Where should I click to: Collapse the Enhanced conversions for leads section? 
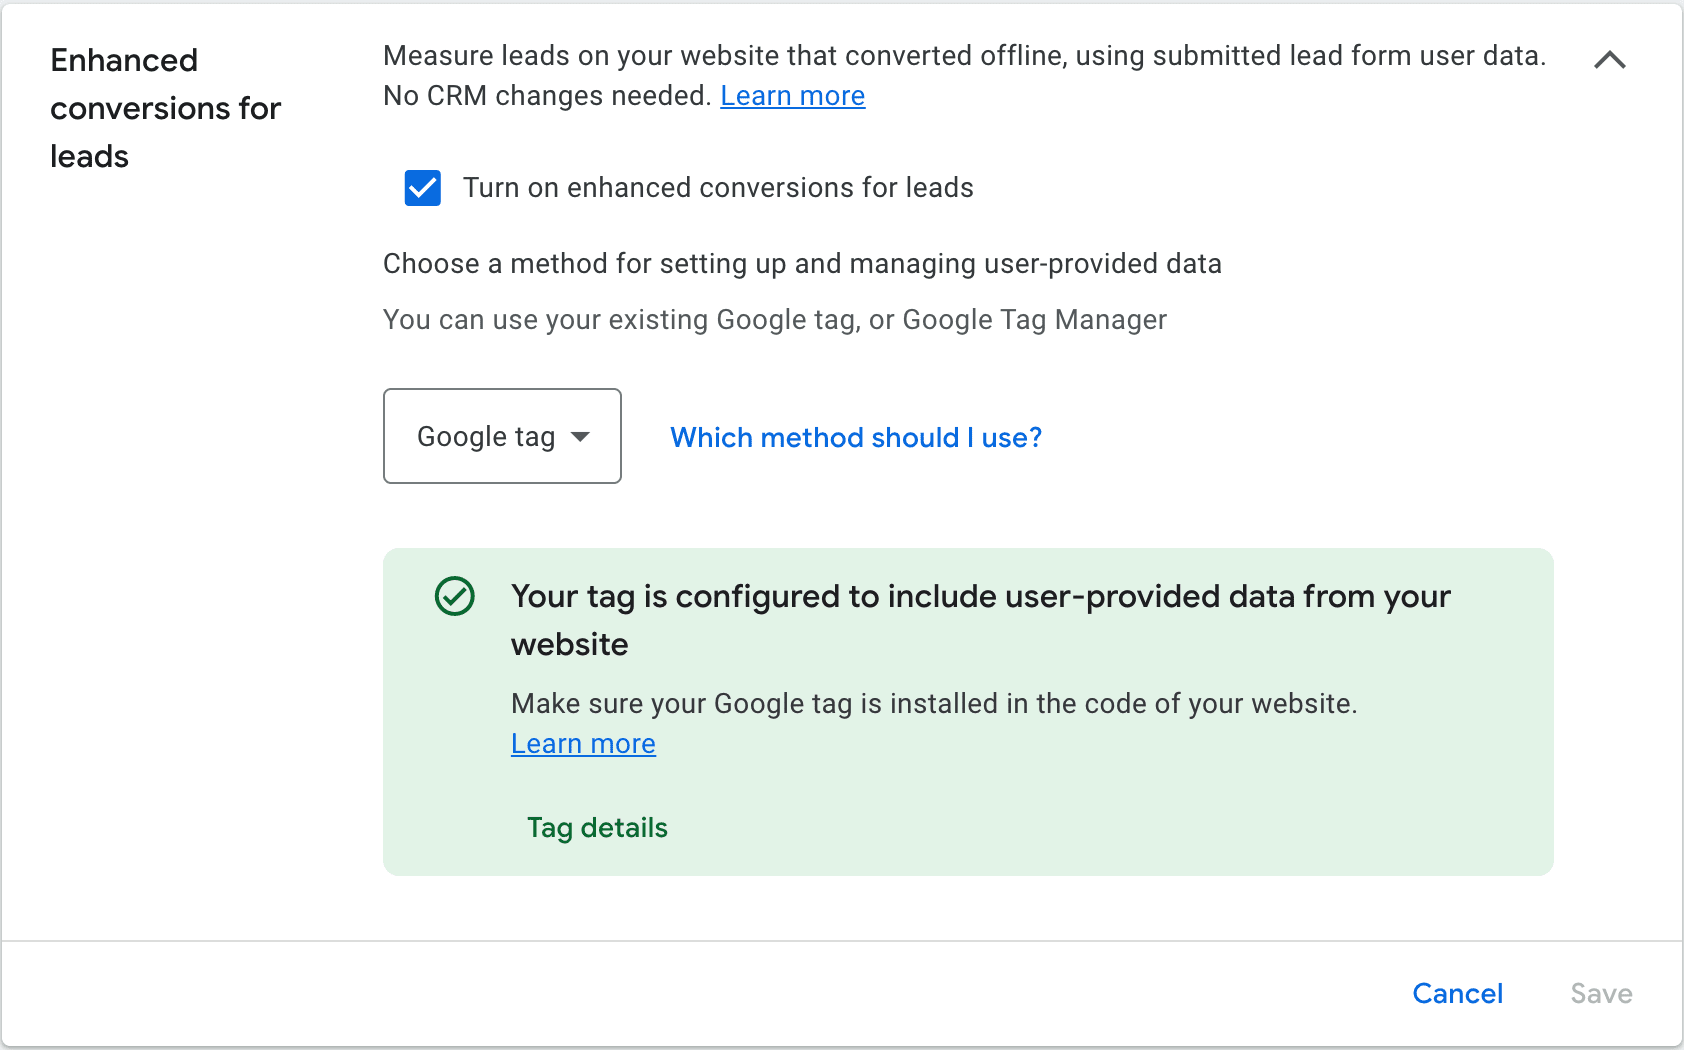[1610, 60]
